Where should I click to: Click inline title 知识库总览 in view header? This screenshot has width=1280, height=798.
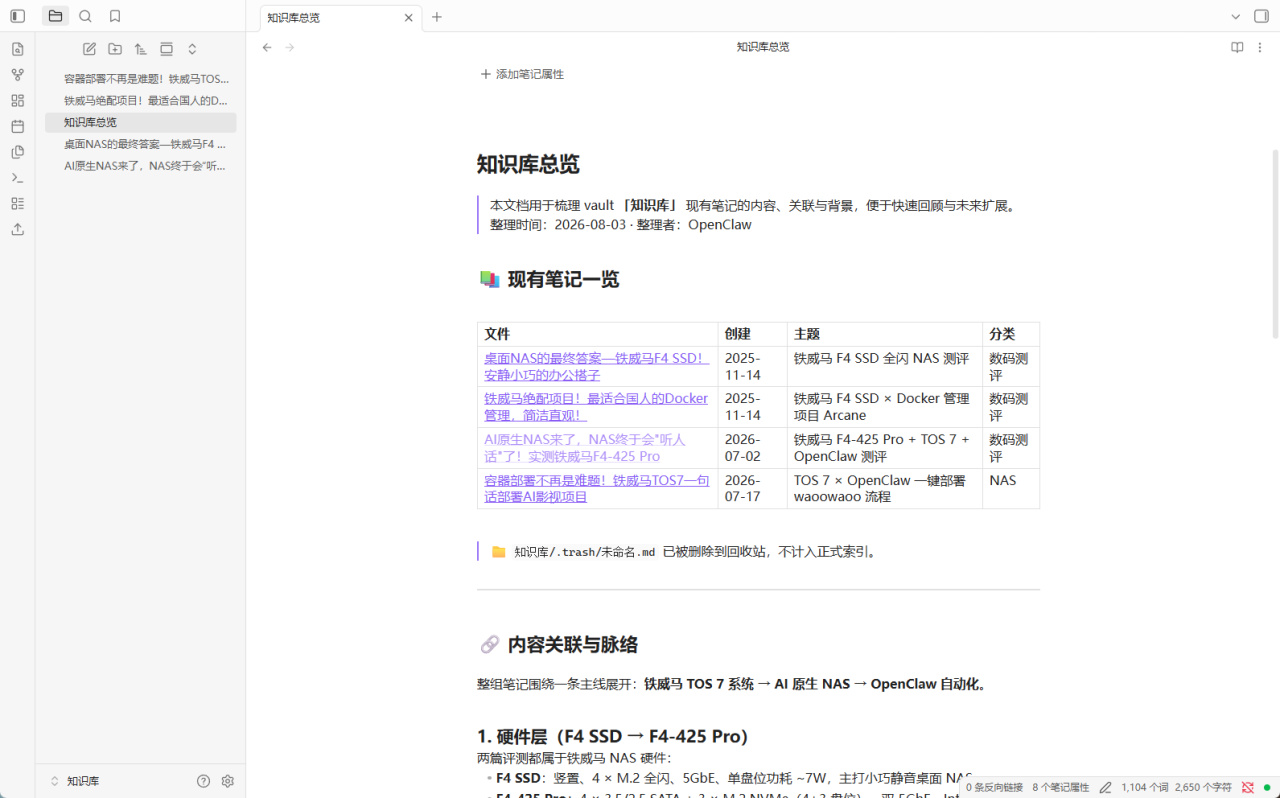(763, 47)
